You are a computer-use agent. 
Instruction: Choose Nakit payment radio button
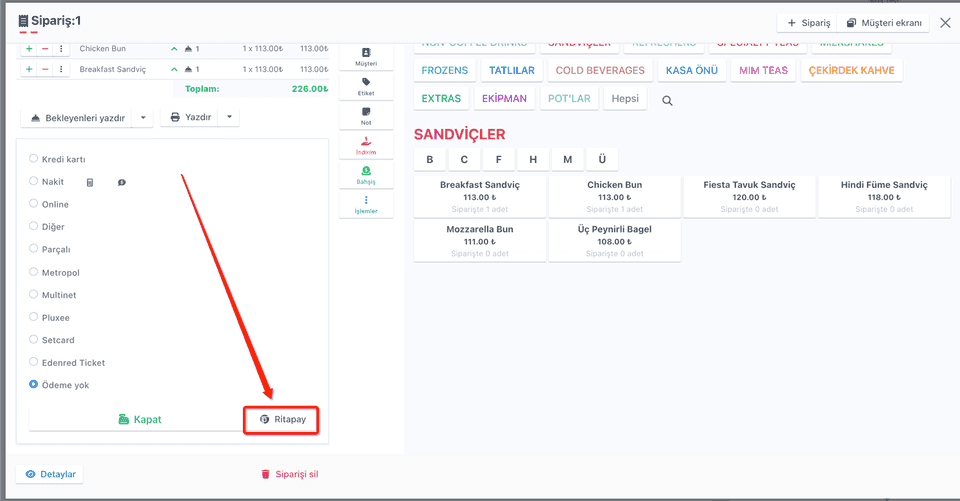click(34, 181)
